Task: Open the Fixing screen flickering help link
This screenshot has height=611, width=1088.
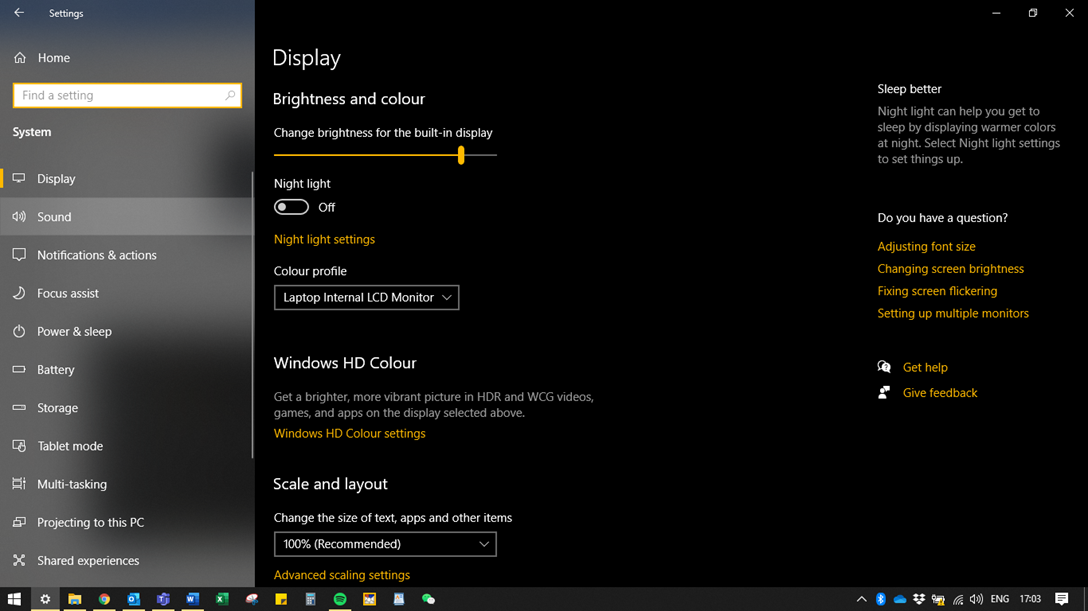Action: 937,291
